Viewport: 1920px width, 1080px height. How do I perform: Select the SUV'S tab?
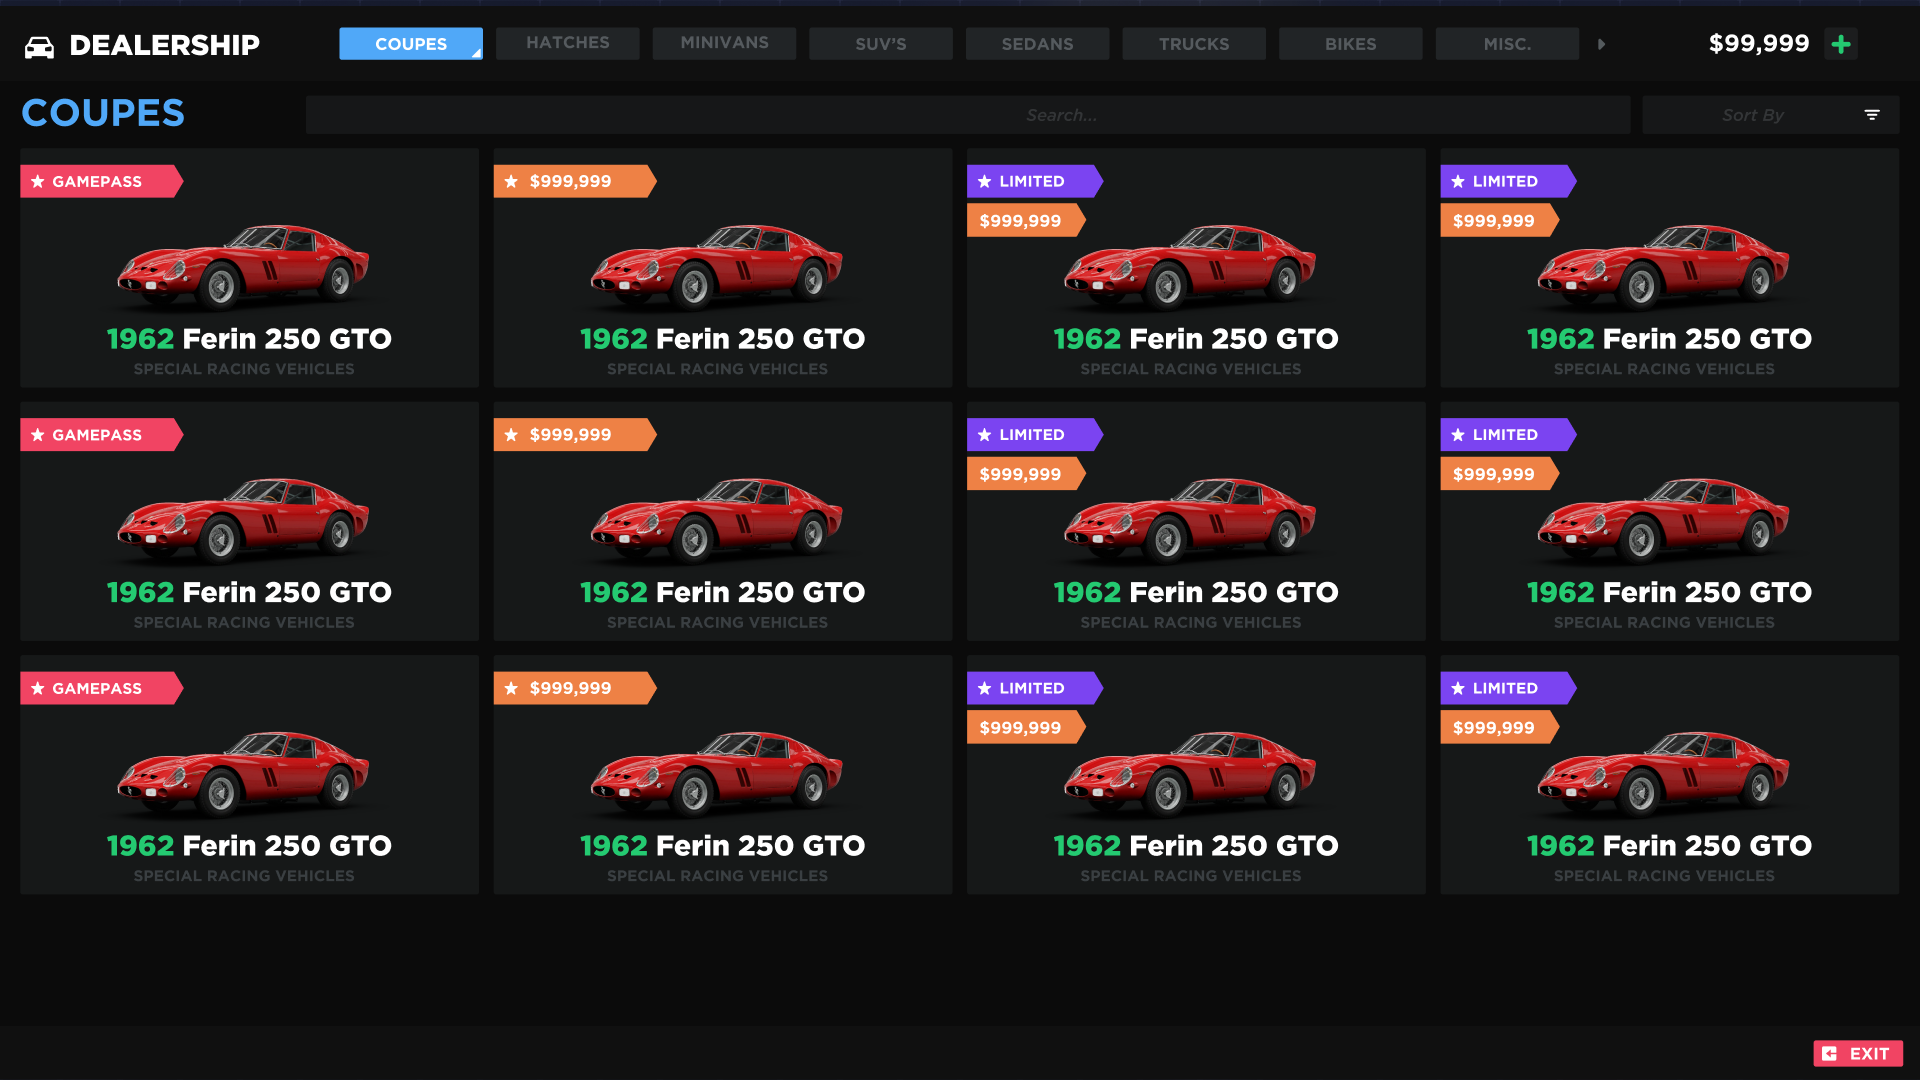click(880, 44)
